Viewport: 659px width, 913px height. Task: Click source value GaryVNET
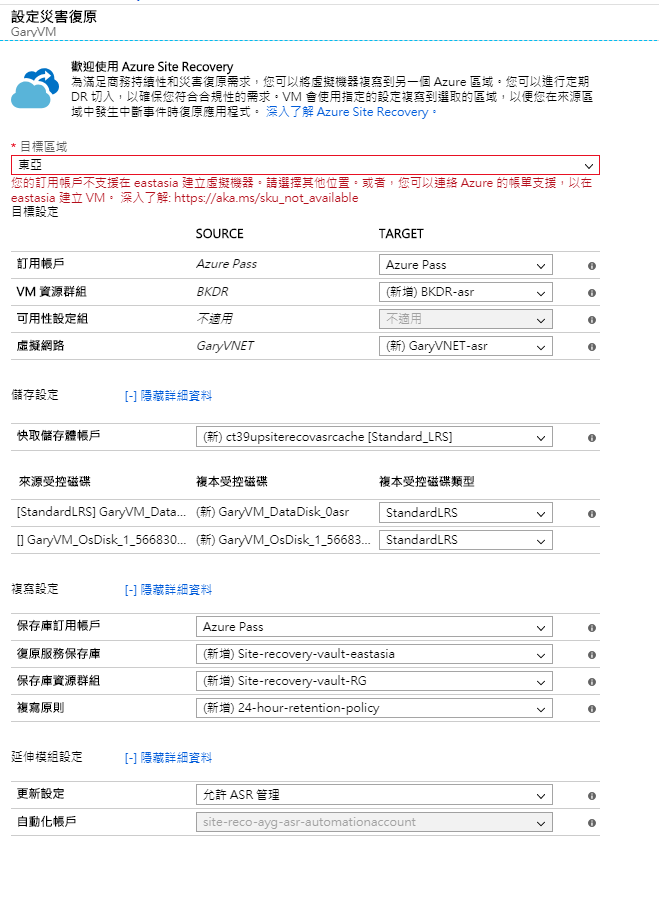pos(225,346)
